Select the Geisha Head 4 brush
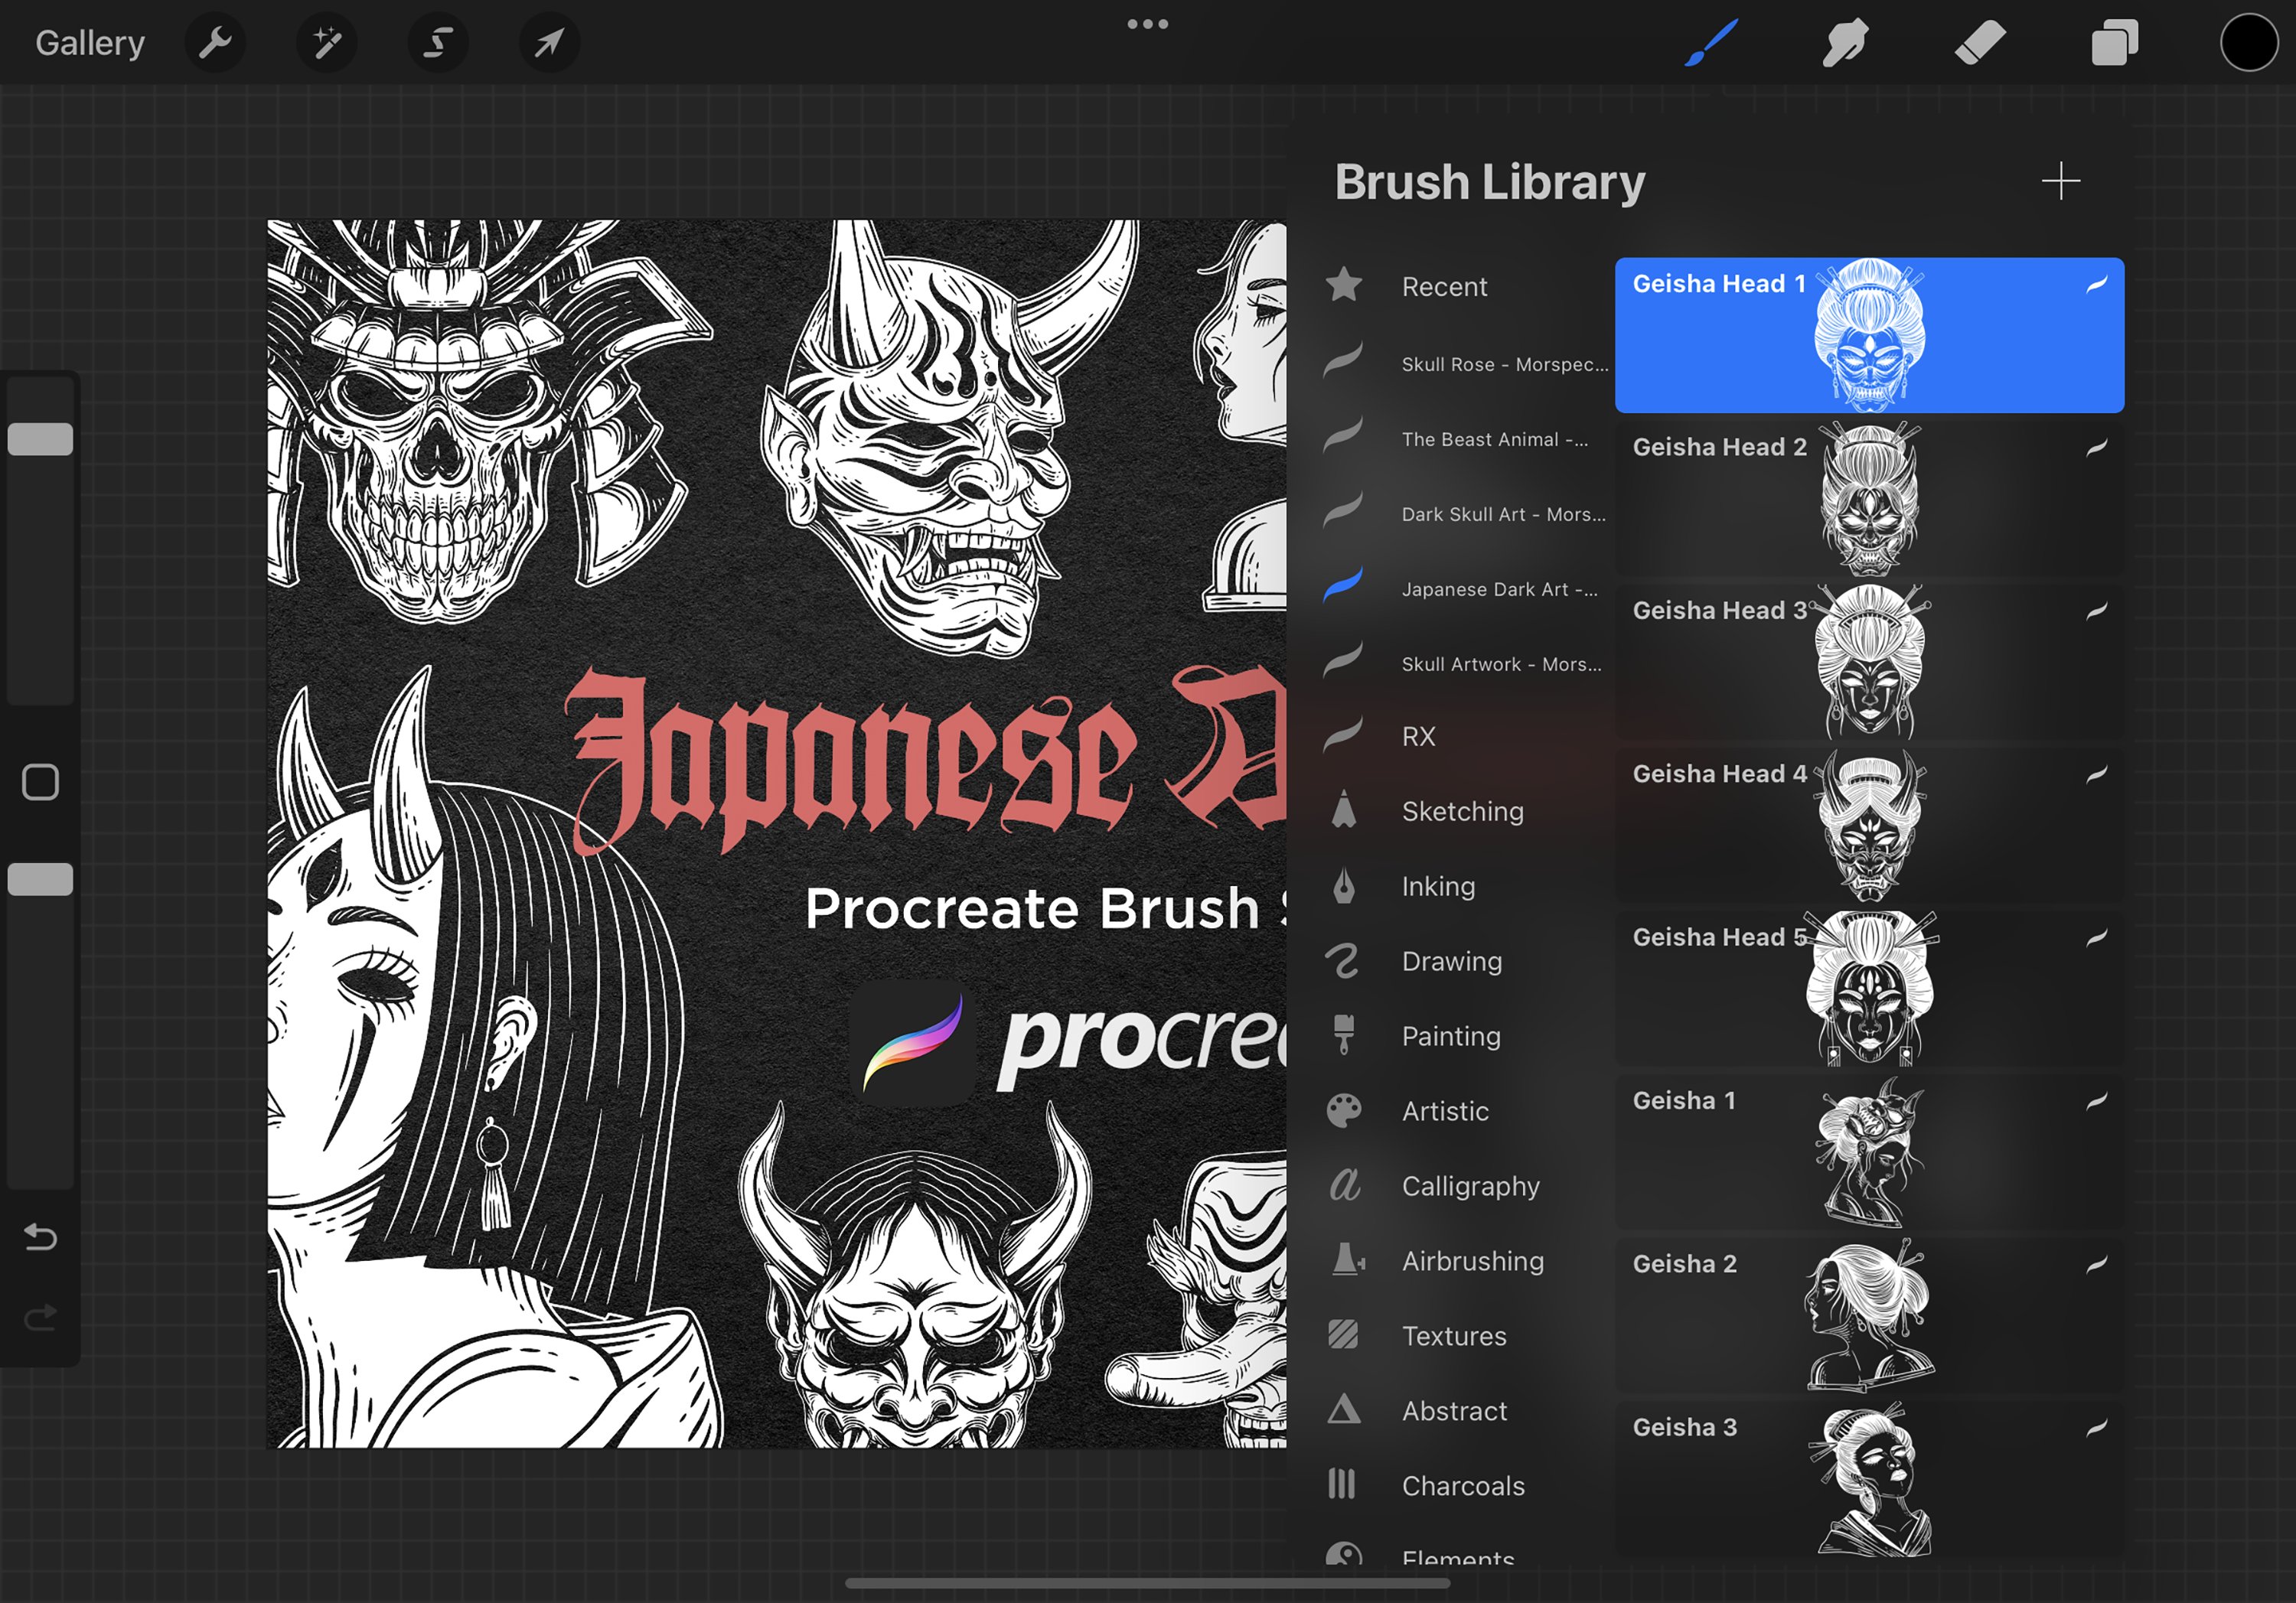Viewport: 2296px width, 1603px height. tap(1869, 825)
